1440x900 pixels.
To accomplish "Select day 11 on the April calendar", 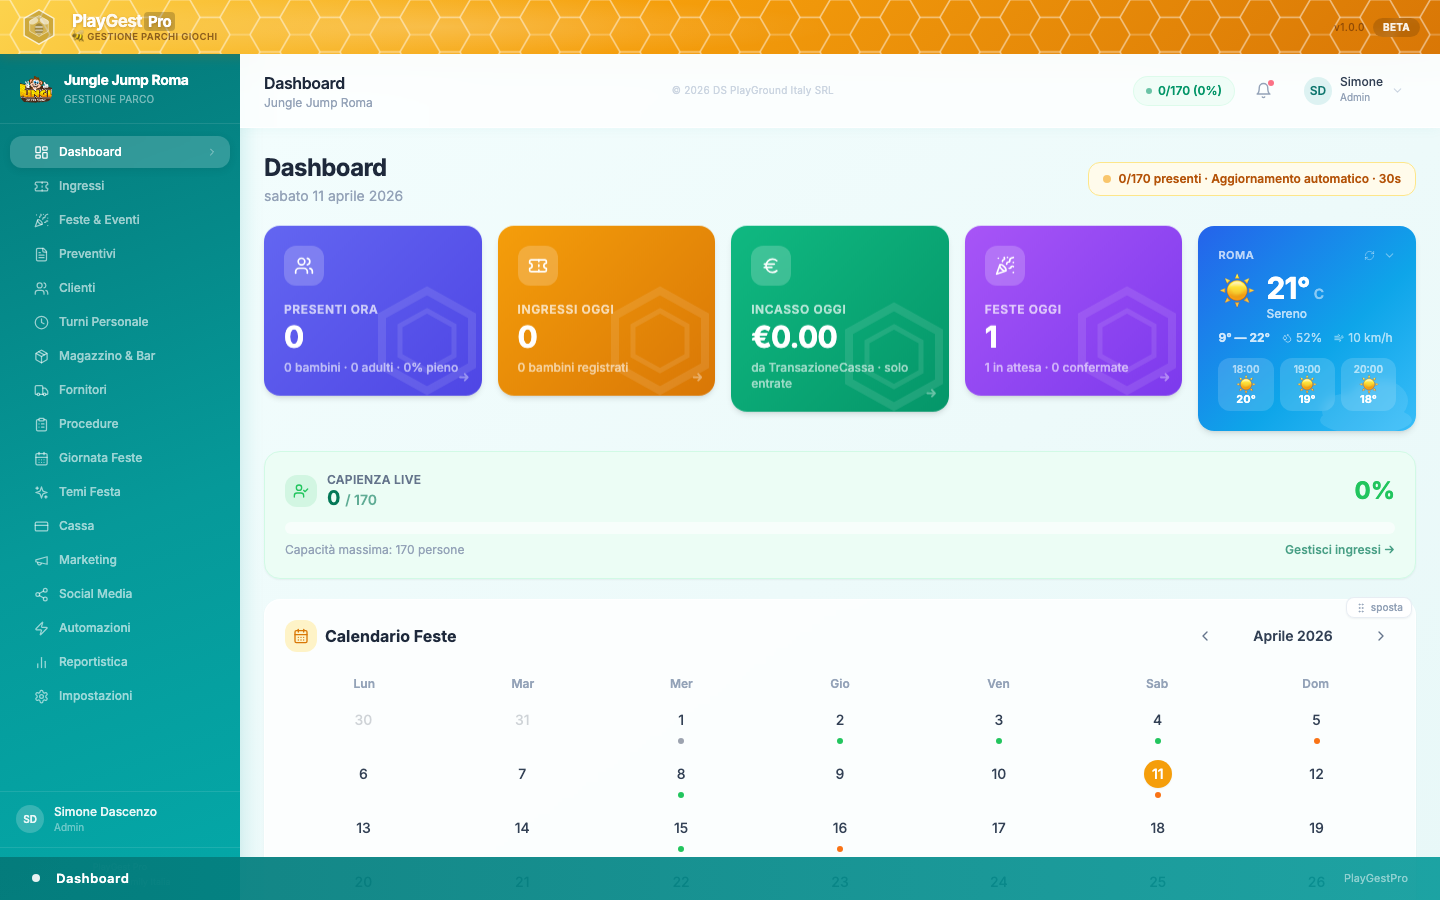I will click(x=1157, y=774).
